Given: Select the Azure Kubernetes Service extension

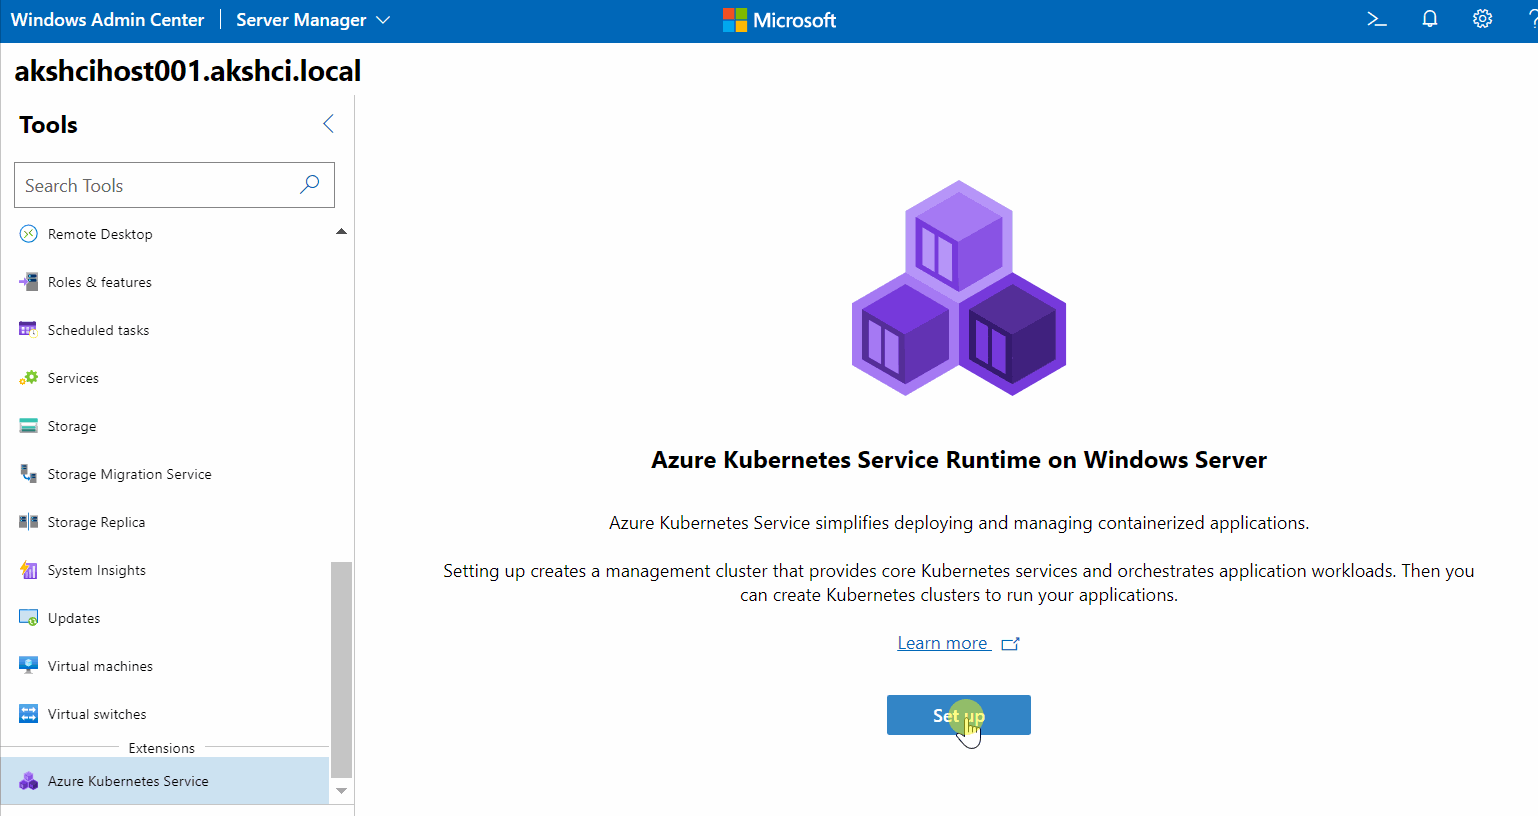Looking at the screenshot, I should (x=128, y=780).
